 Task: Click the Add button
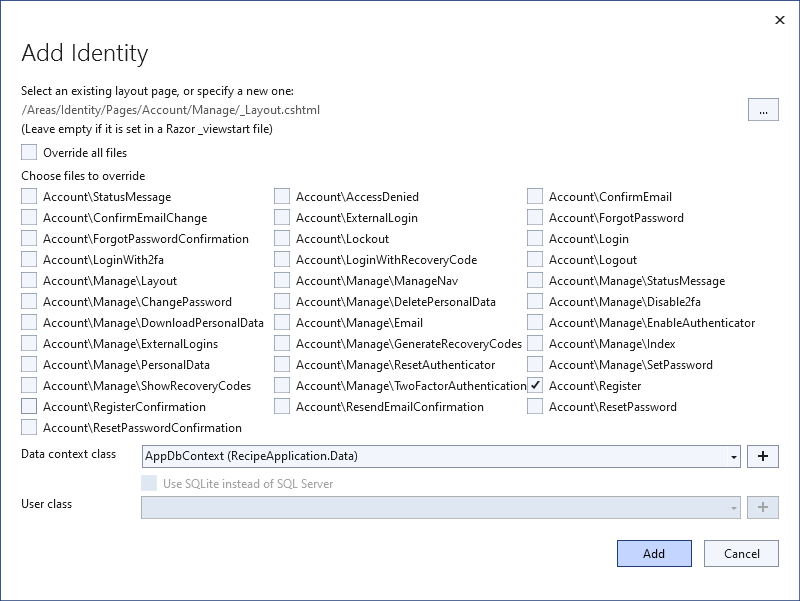(654, 553)
